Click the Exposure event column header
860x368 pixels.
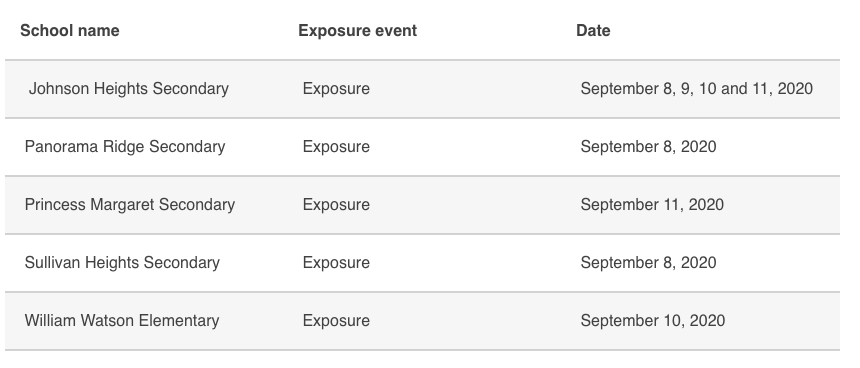[x=358, y=31]
